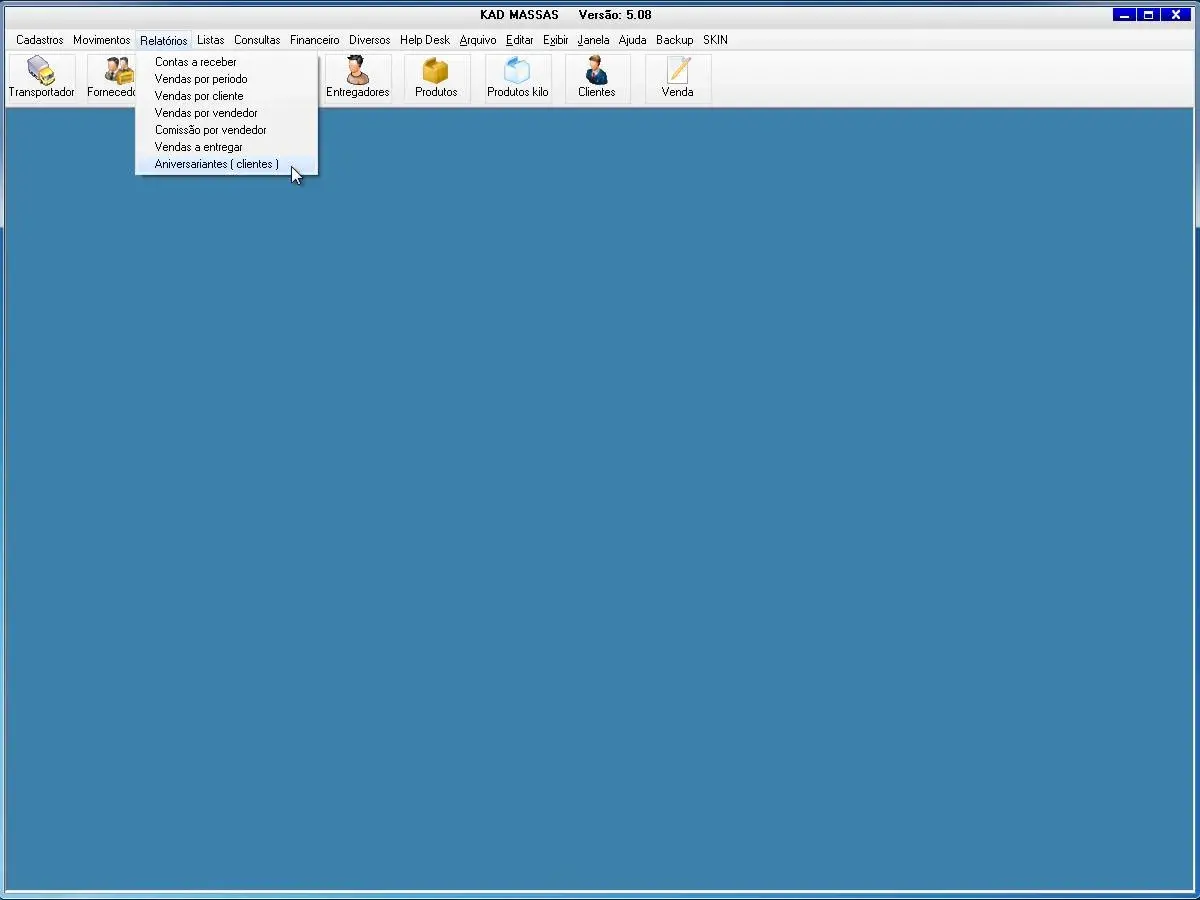Open the Transportador toolbar icon
The height and width of the screenshot is (900, 1200).
[x=41, y=78]
